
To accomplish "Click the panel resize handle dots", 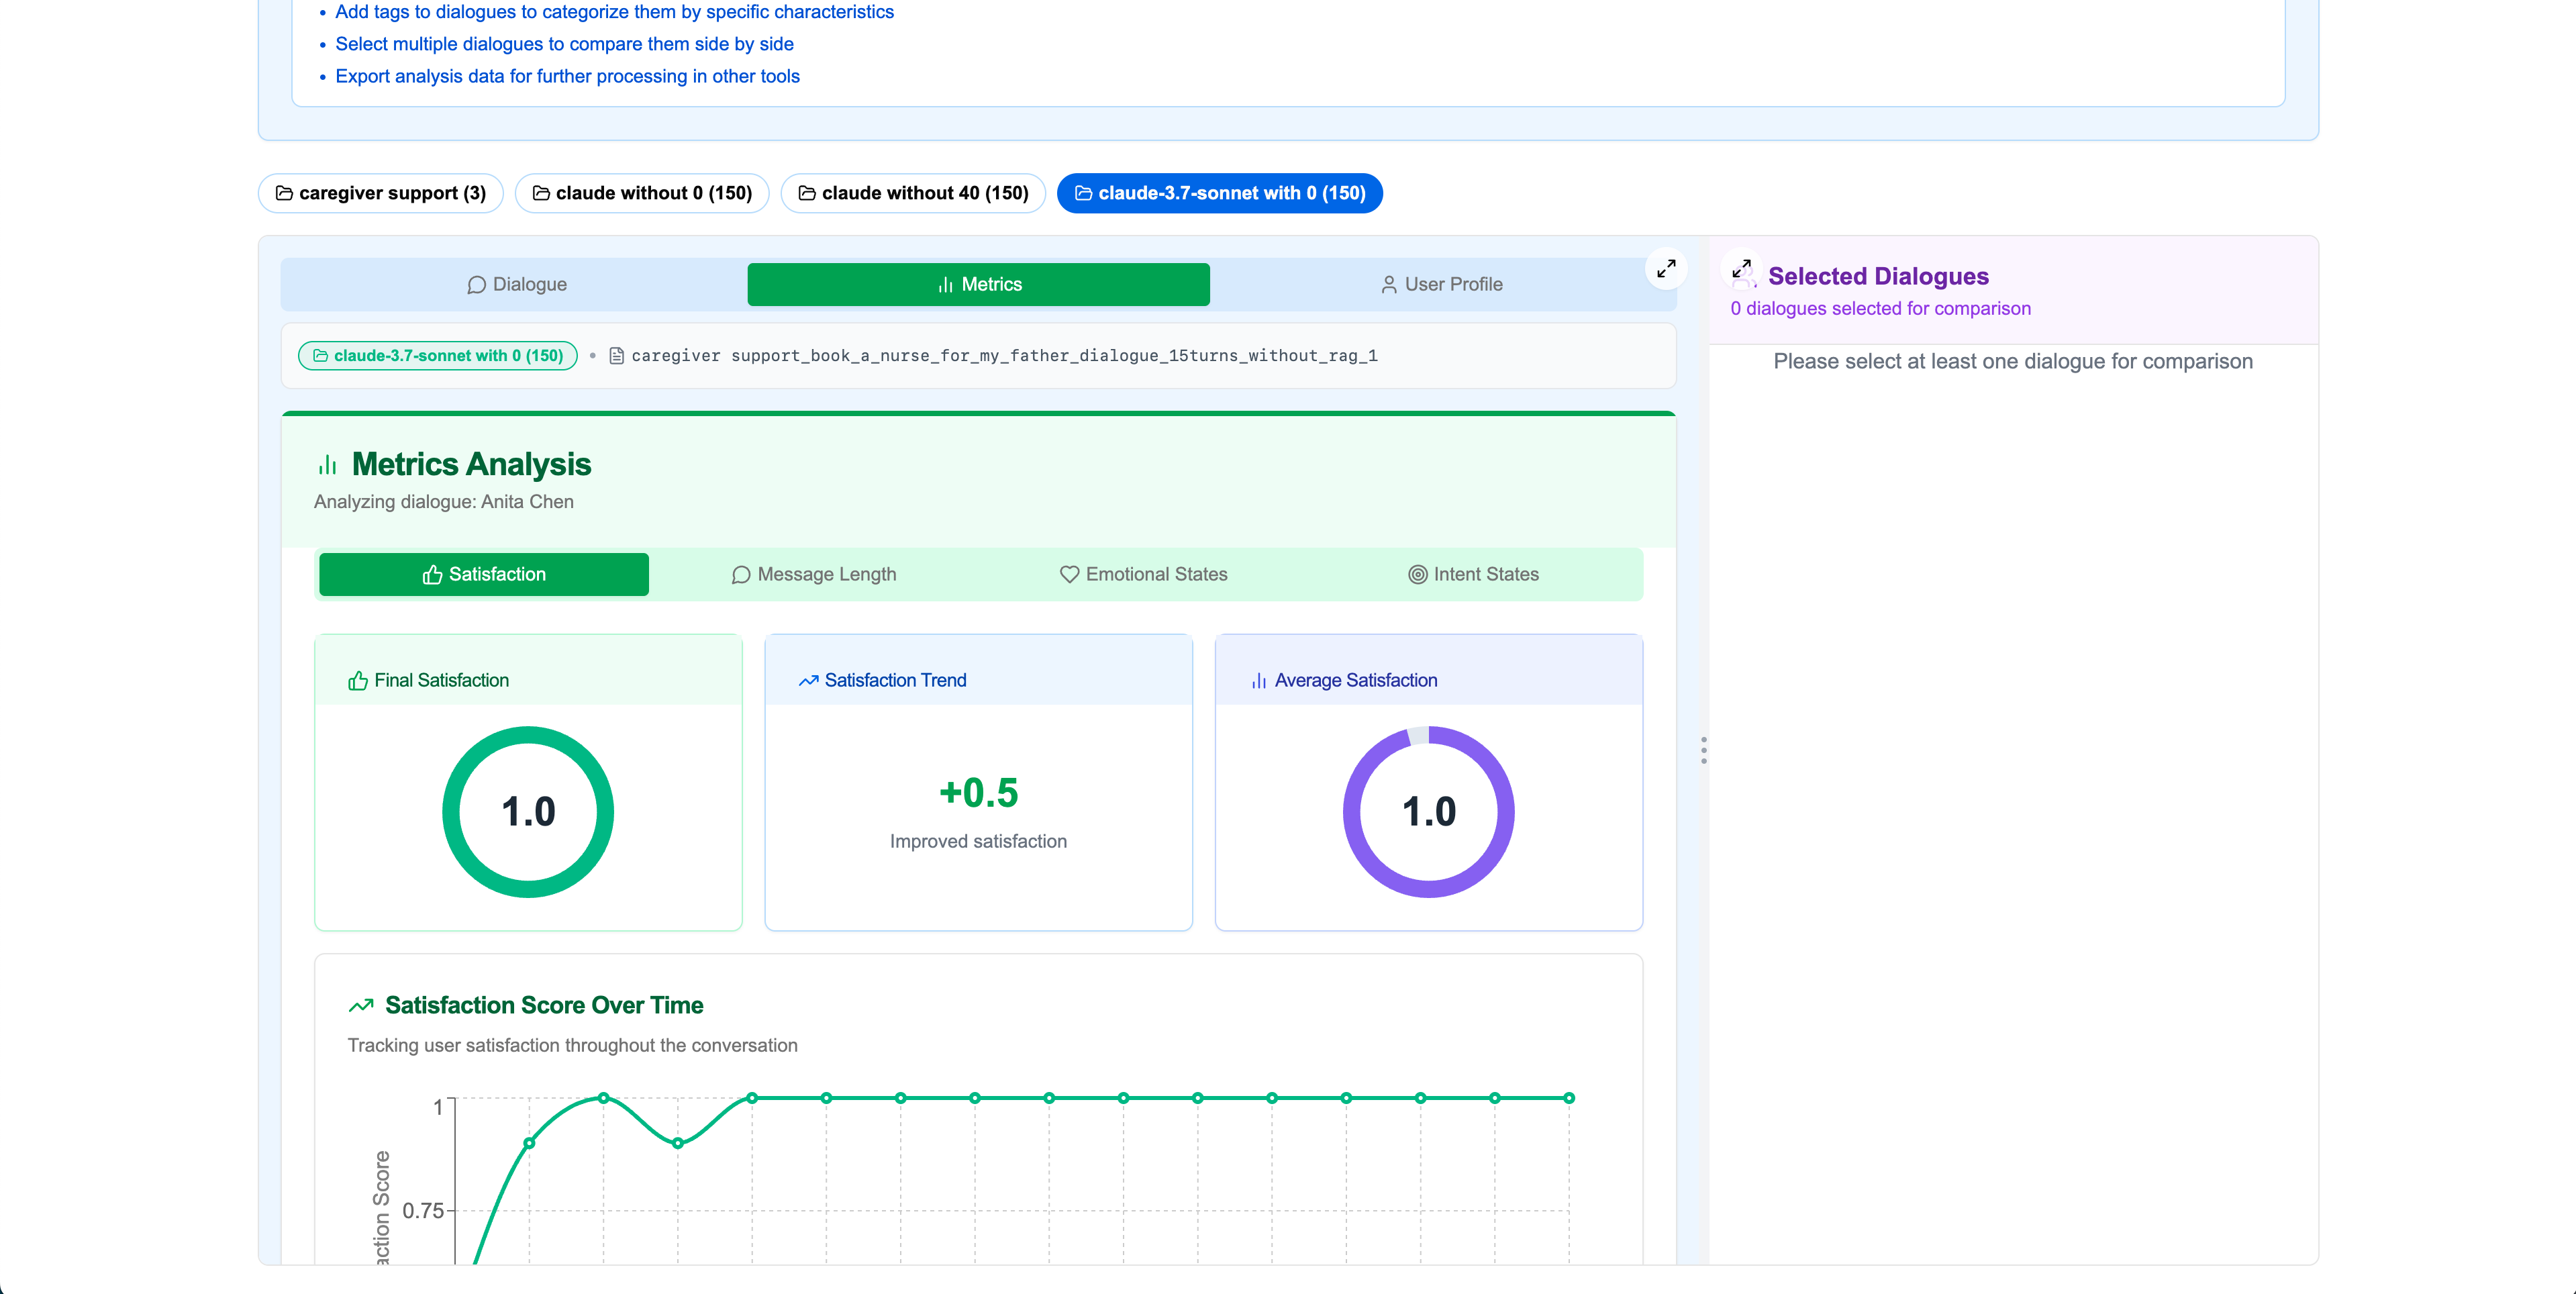I will pos(1703,750).
